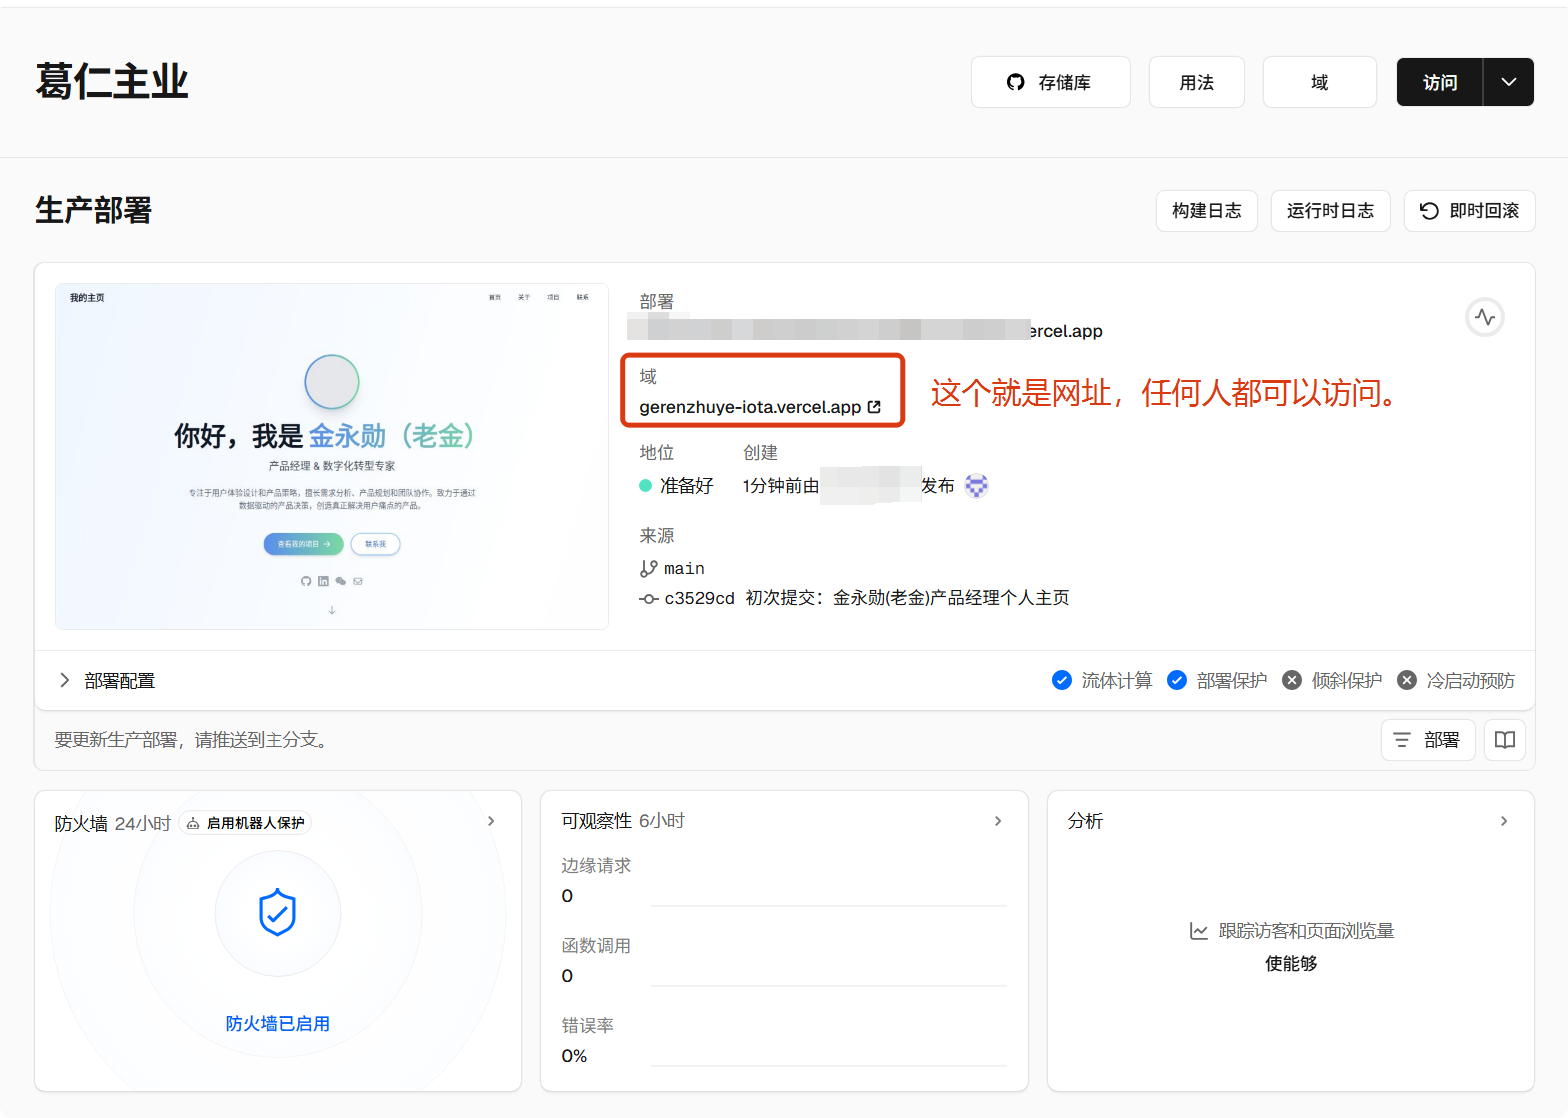
Task: Click 使能够 to enable analytics
Action: pyautogui.click(x=1291, y=964)
